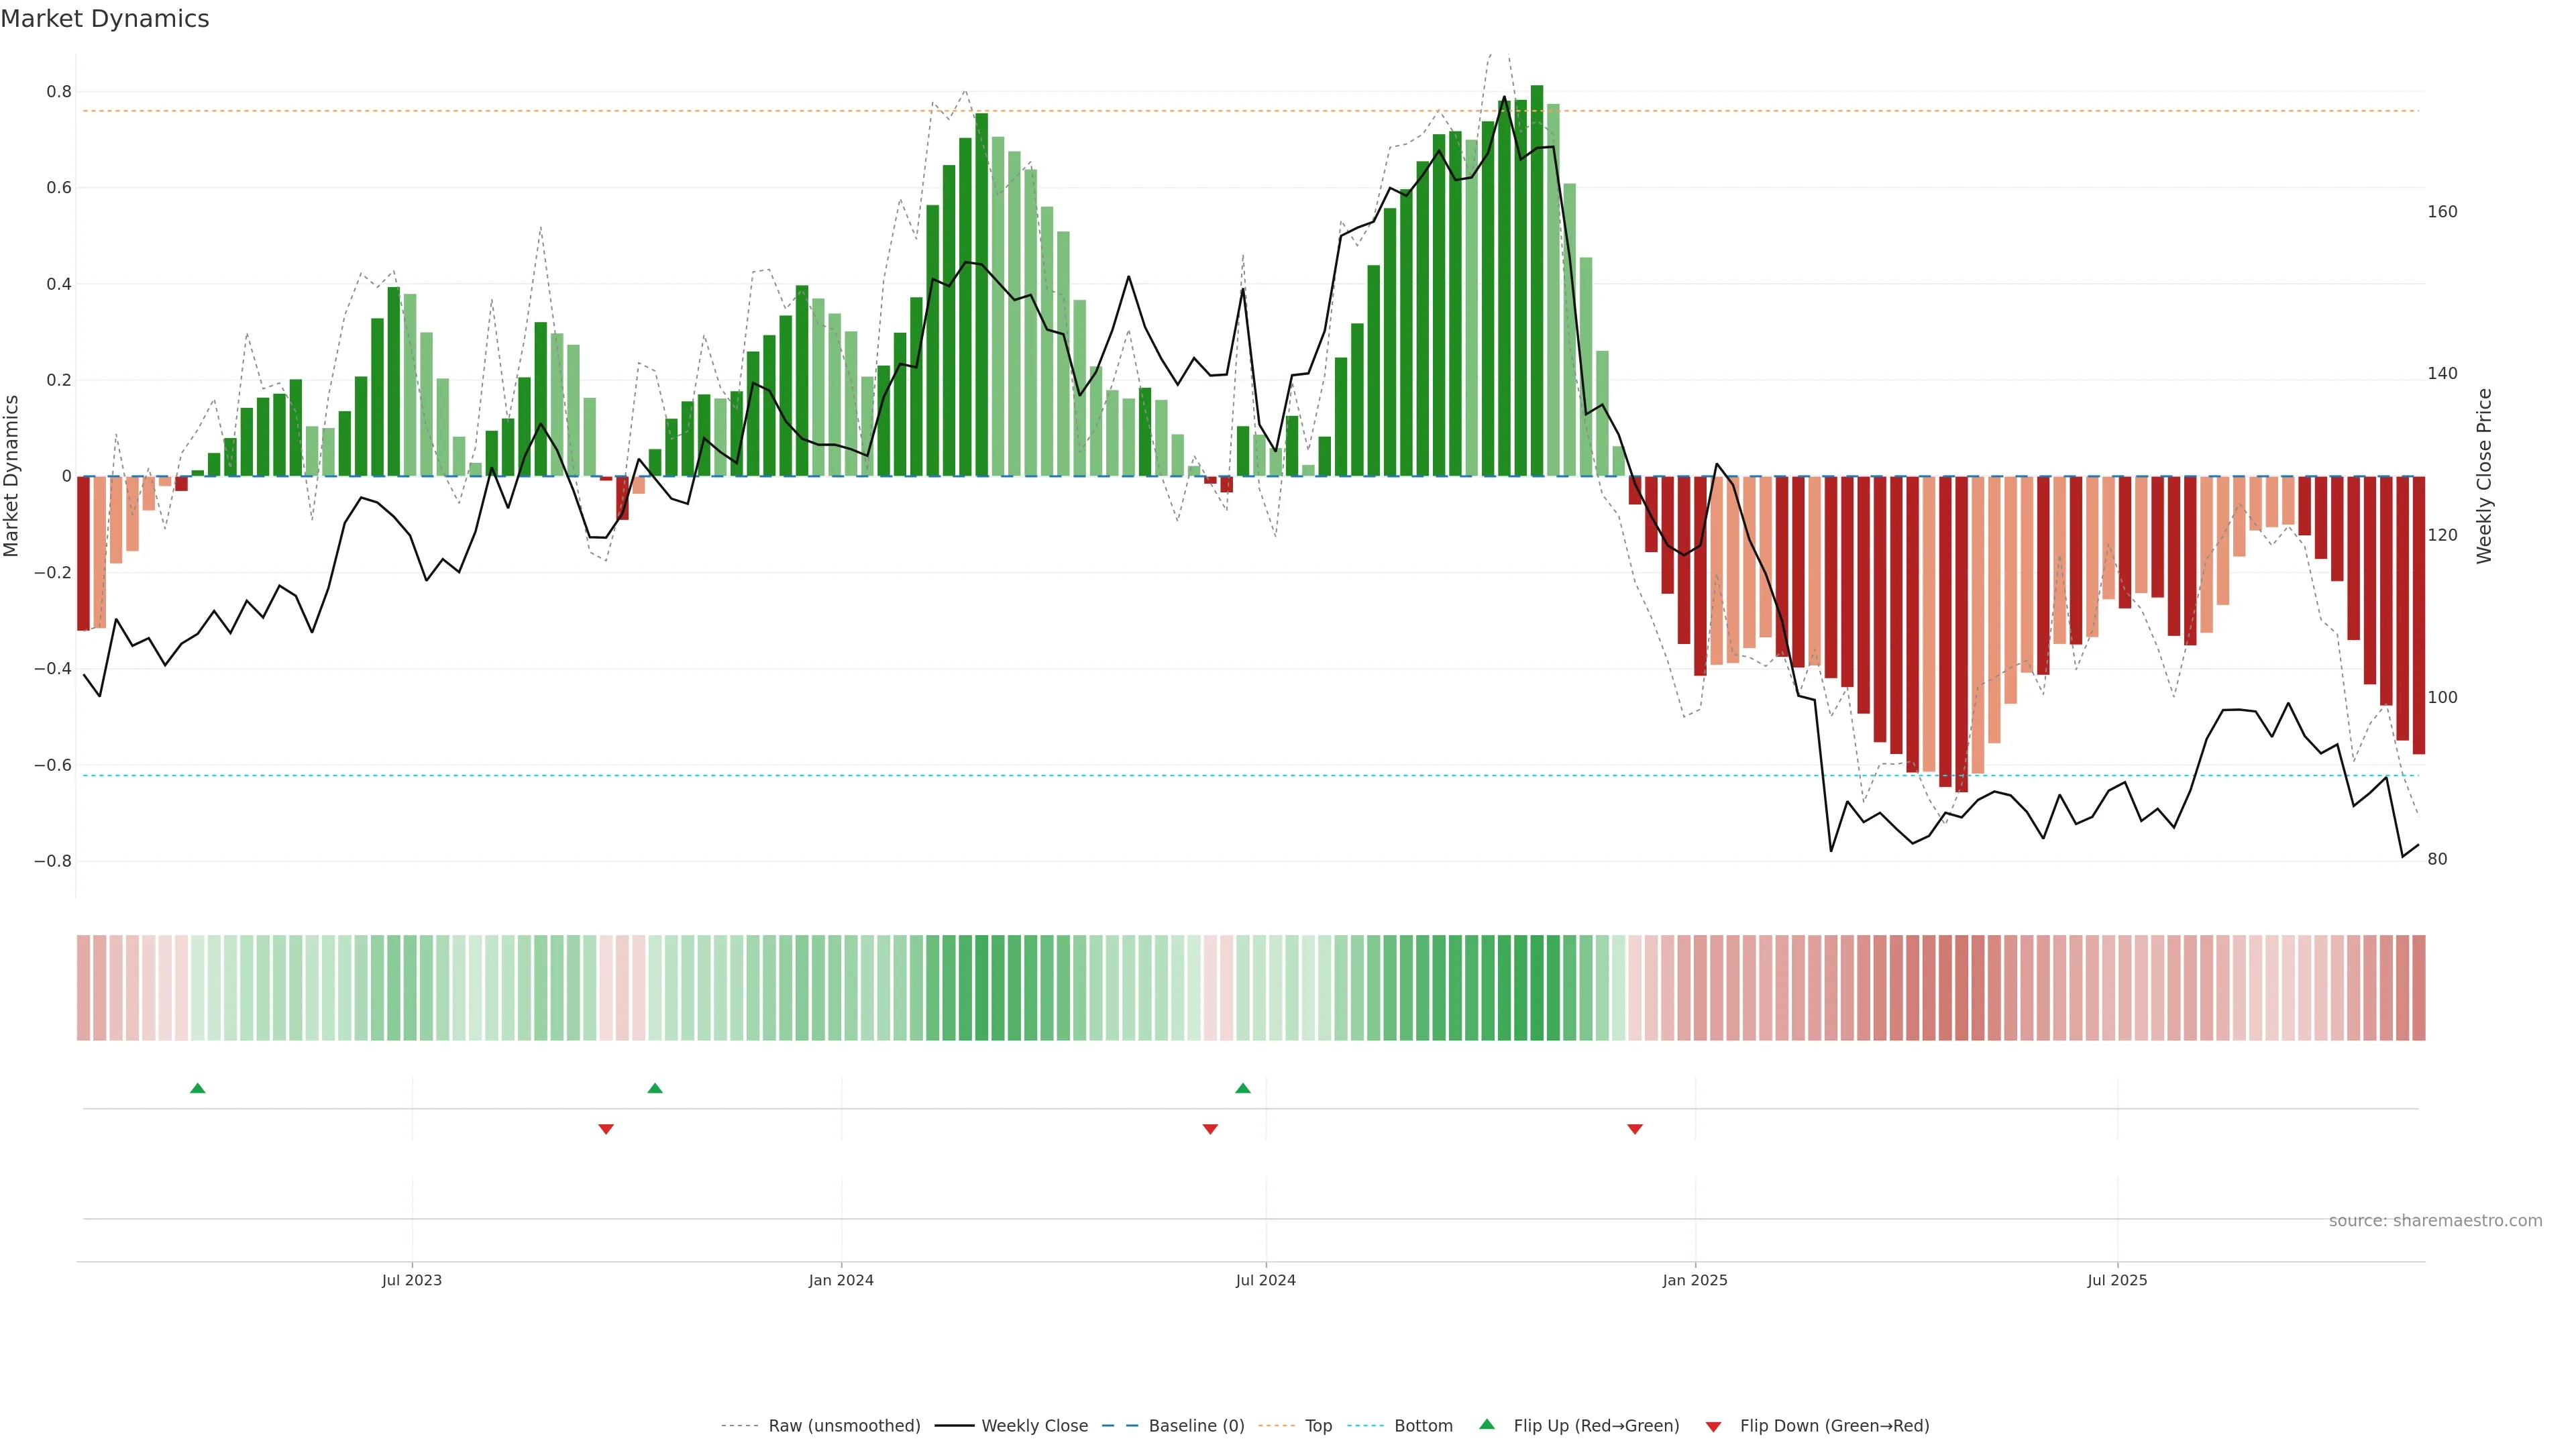Click the Jul 2025 x-axis label
The image size is (2576, 1449).
coord(2117,1280)
